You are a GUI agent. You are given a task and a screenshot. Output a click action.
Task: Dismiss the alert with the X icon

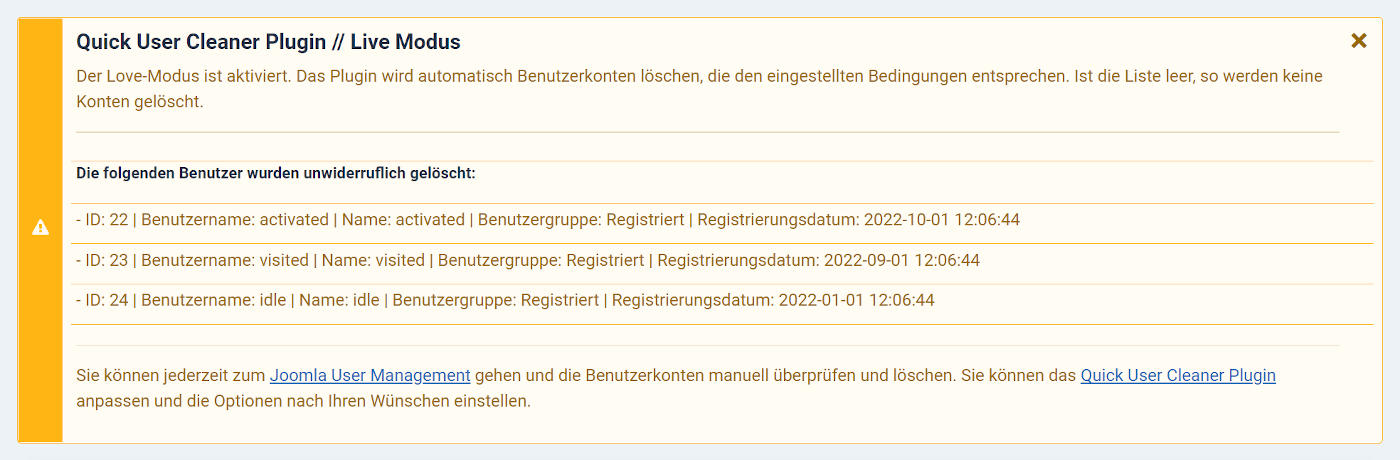pos(1358,41)
